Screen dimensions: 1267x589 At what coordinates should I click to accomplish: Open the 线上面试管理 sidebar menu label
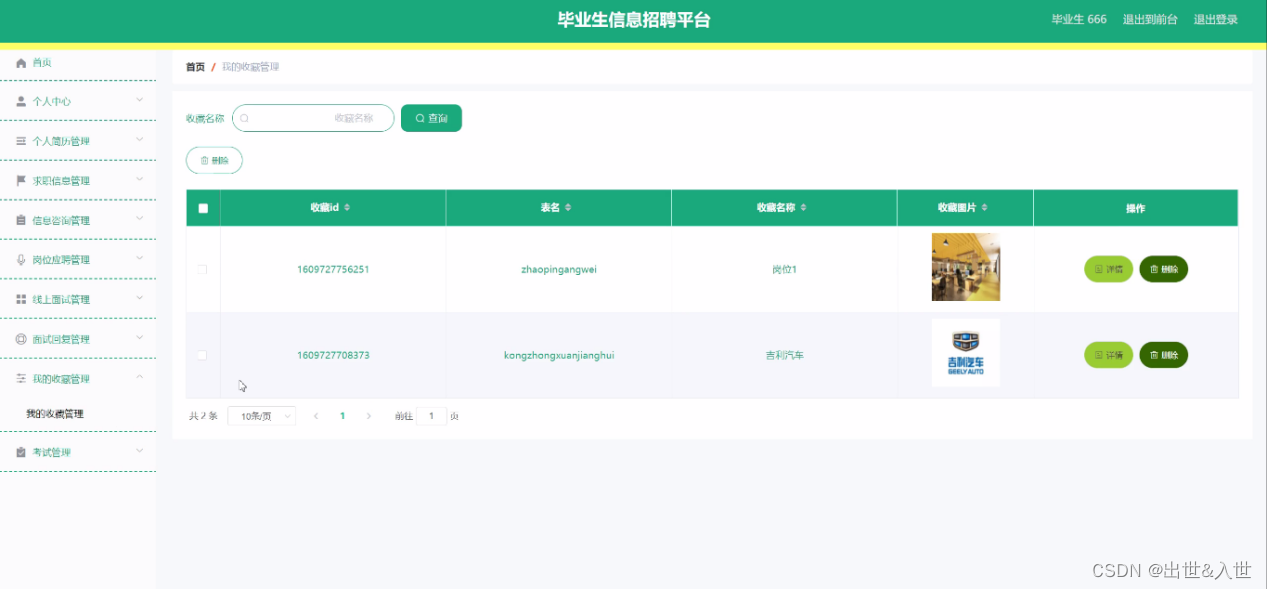coord(61,299)
